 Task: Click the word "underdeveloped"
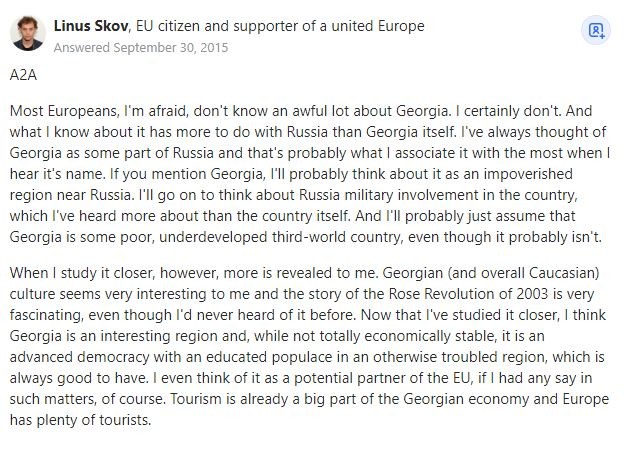(x=213, y=237)
